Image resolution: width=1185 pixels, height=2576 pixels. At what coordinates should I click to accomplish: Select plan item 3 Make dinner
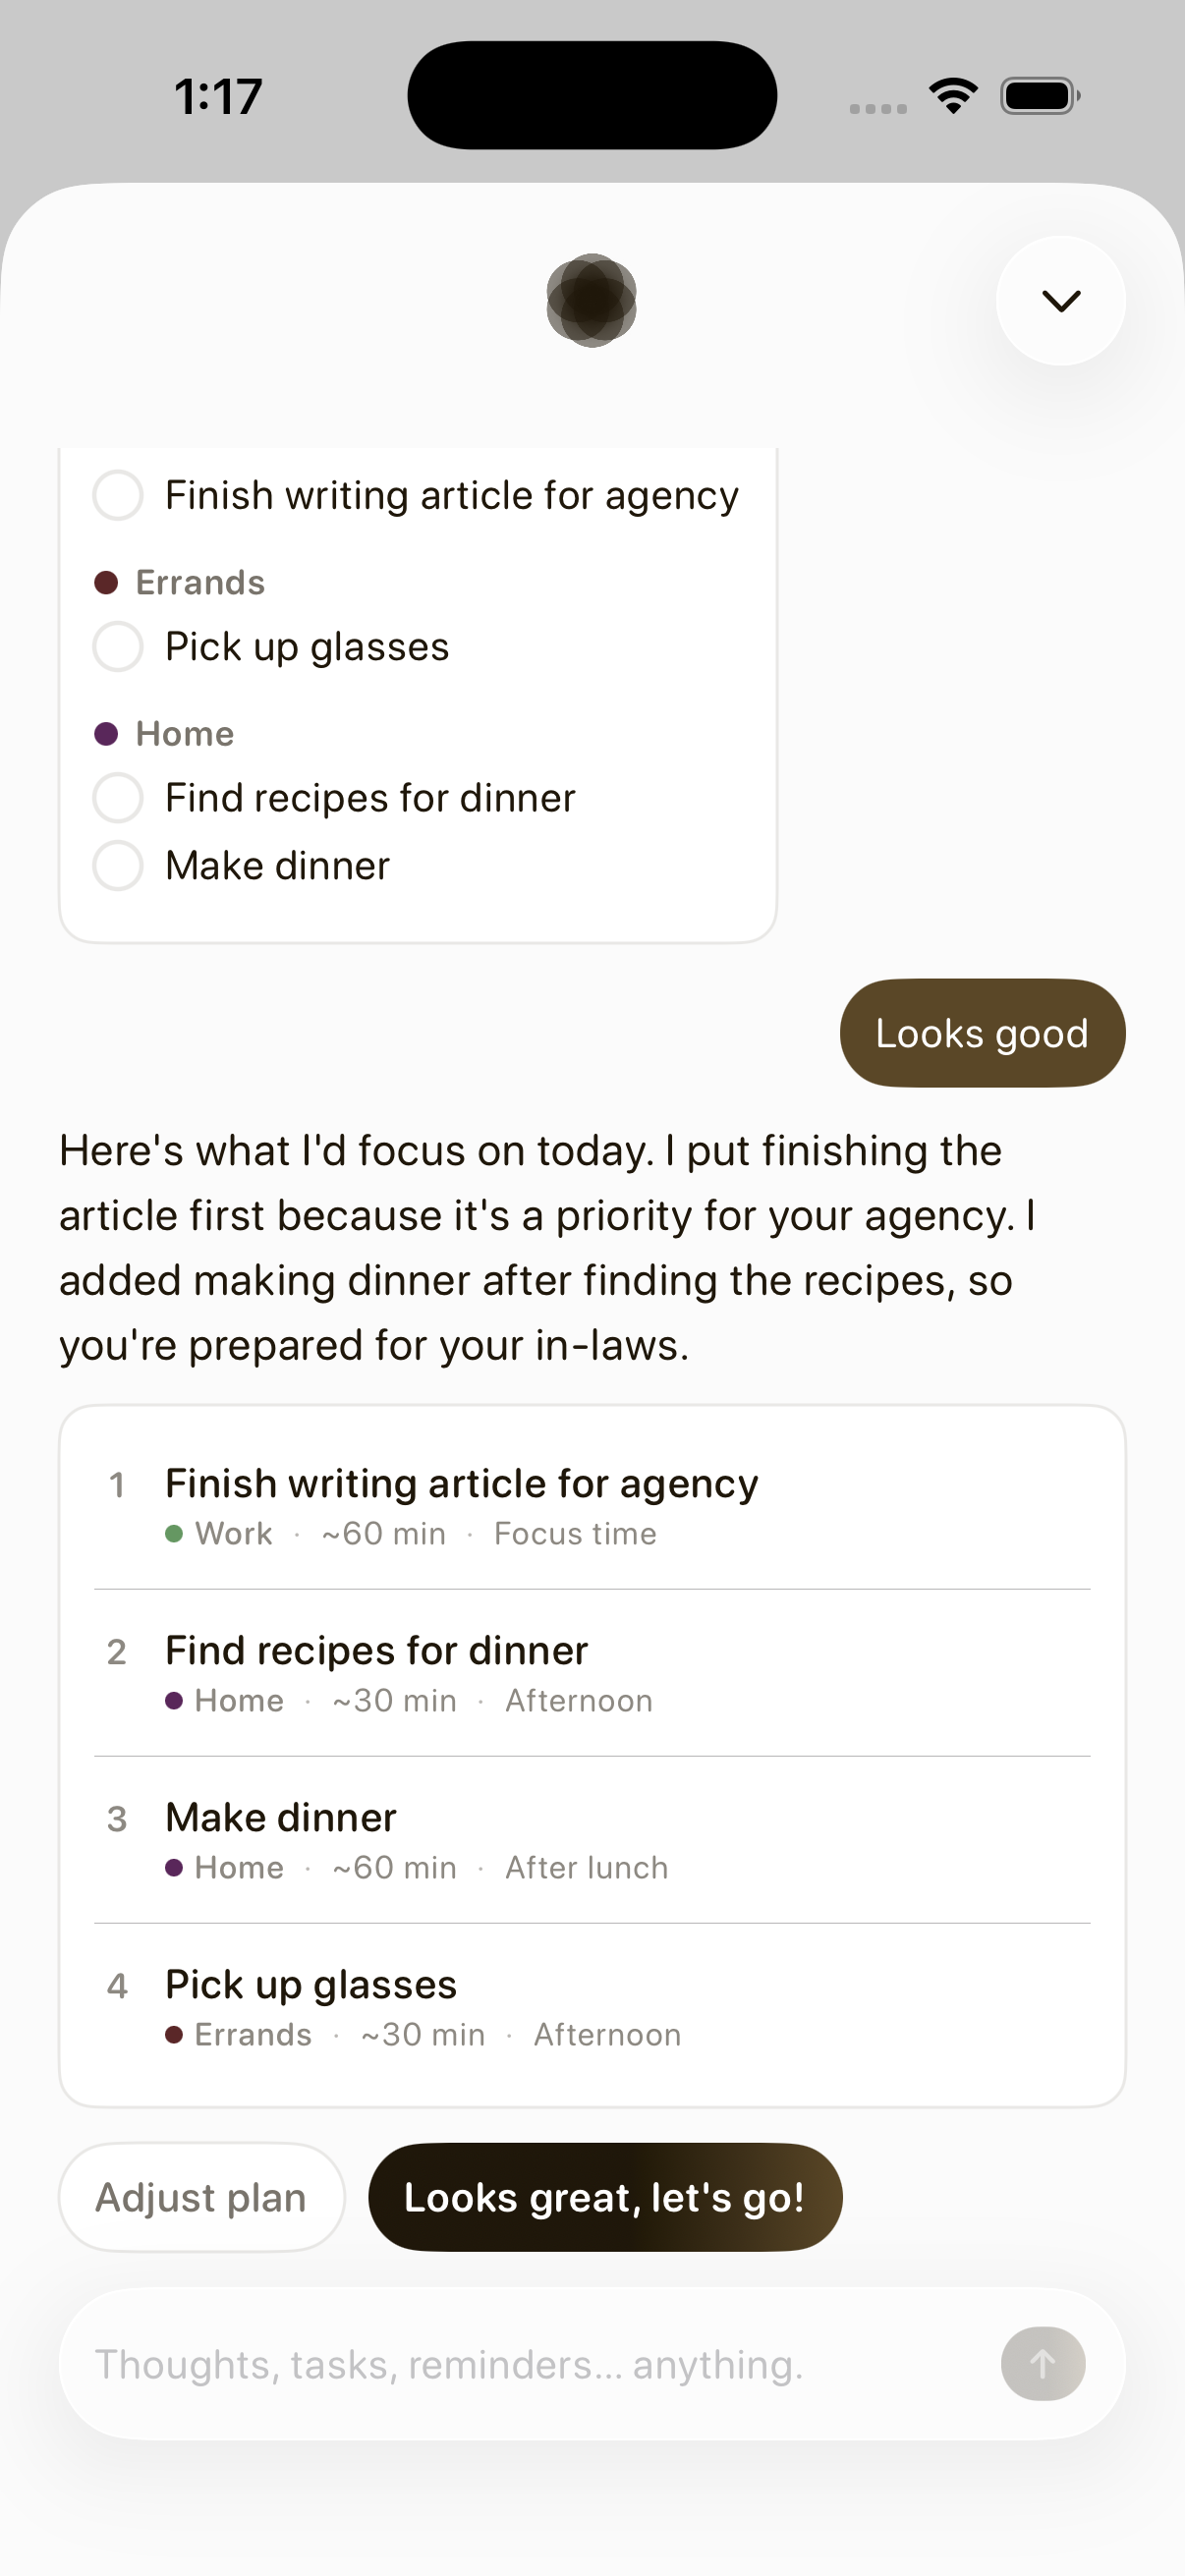592,1840
